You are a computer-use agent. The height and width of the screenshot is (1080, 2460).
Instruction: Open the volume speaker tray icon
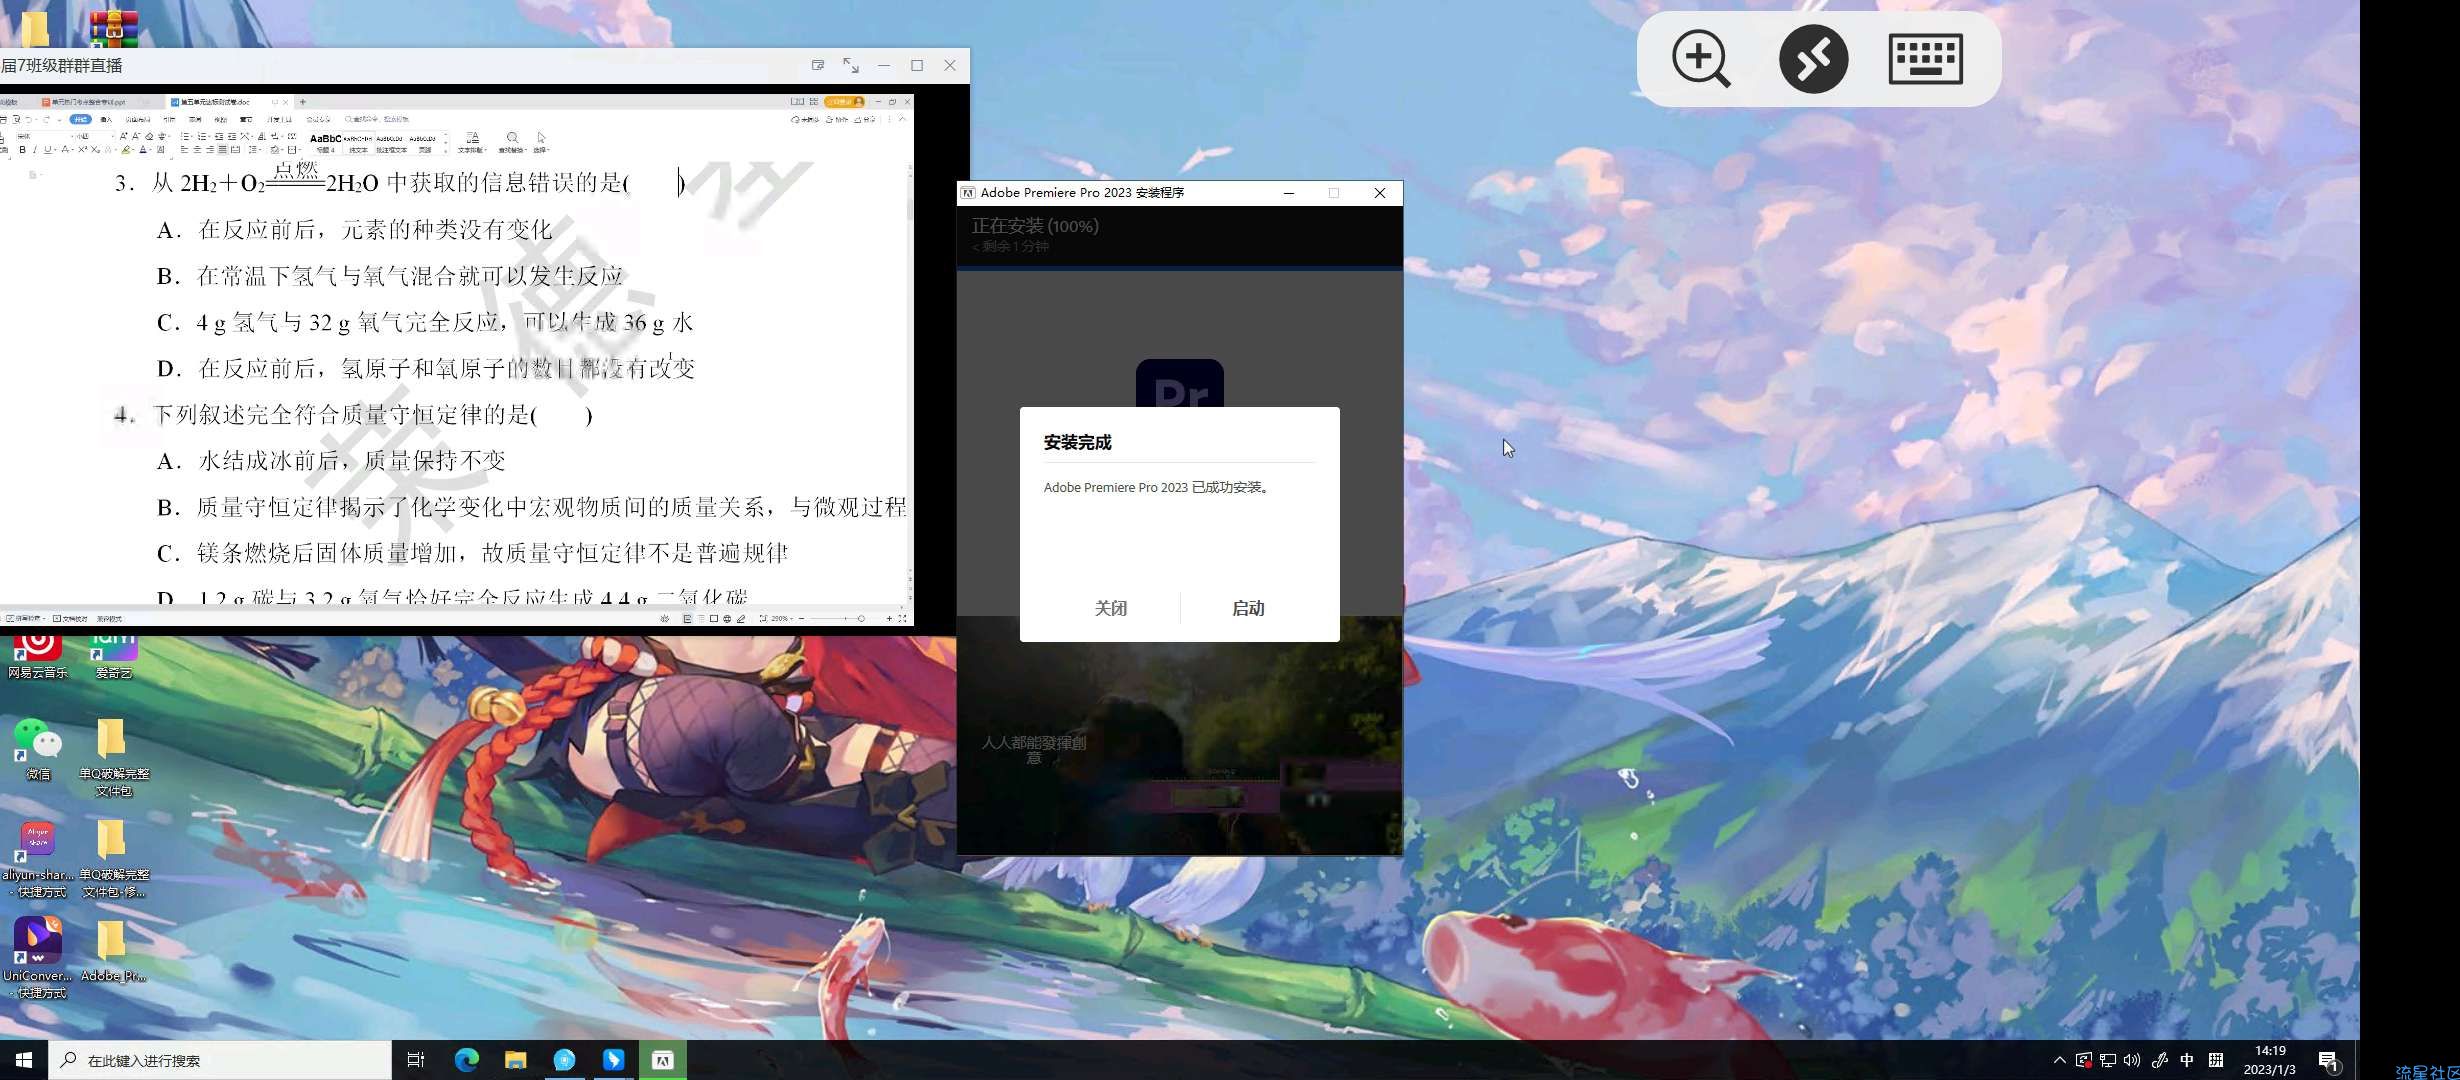click(x=2132, y=1060)
